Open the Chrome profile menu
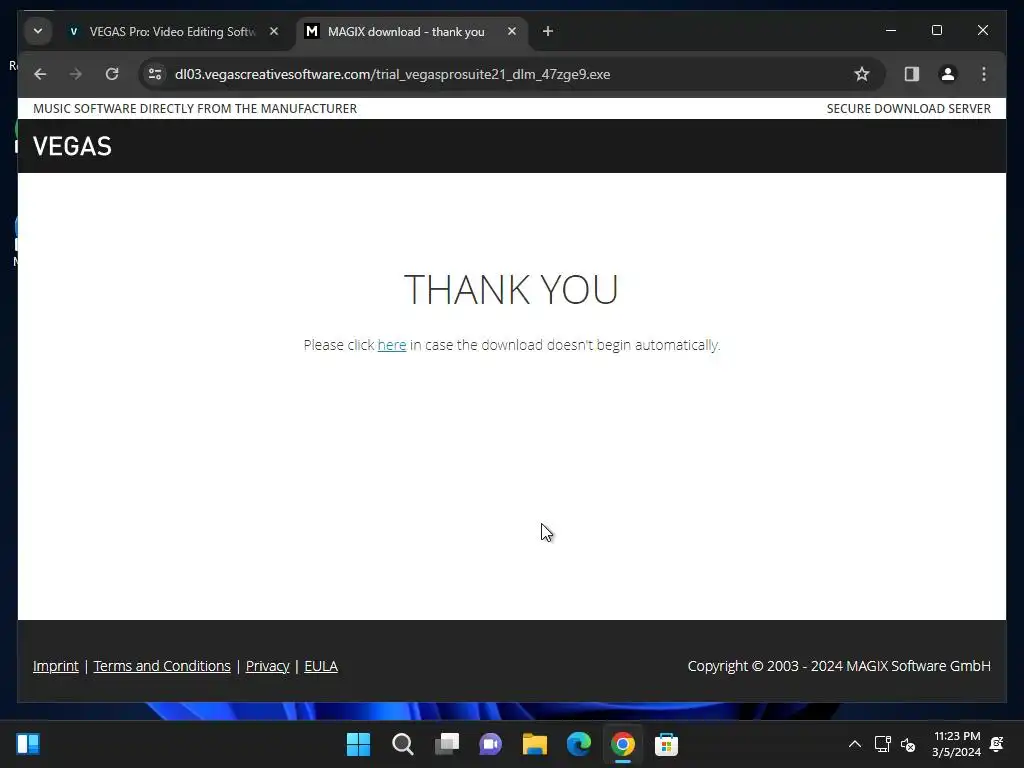The height and width of the screenshot is (768, 1024). 948,74
